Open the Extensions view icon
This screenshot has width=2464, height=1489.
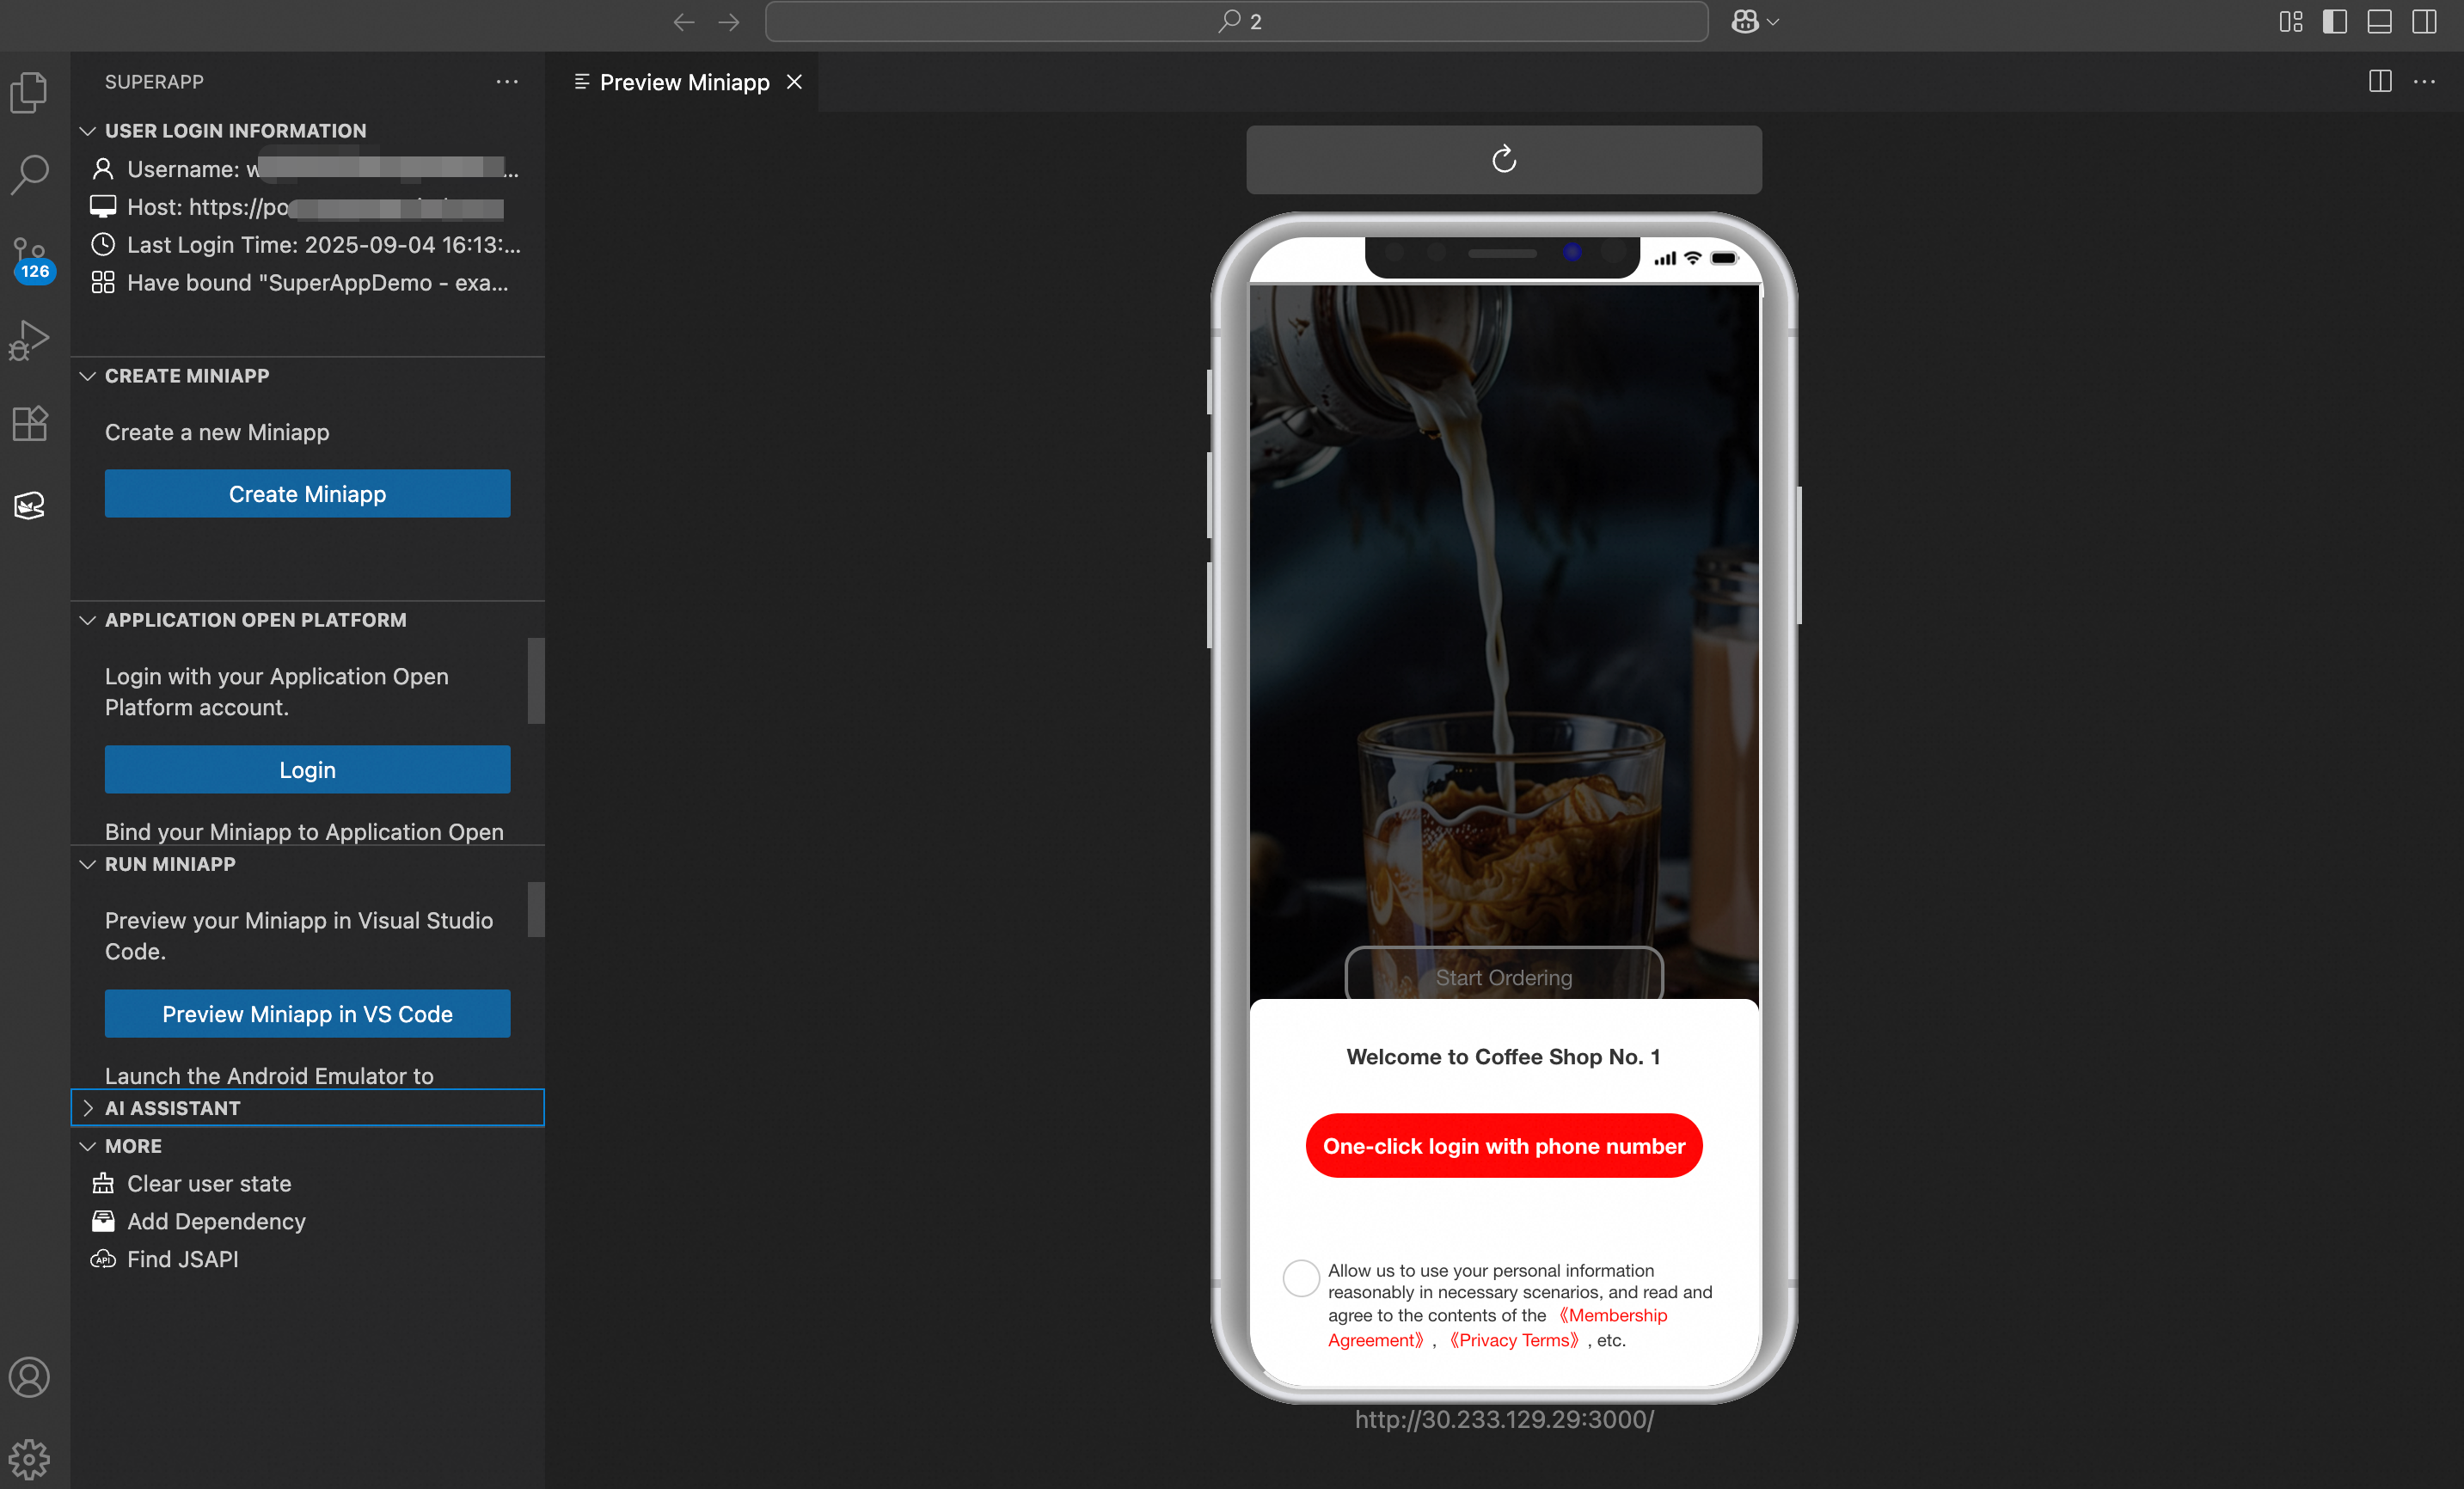pos(30,423)
